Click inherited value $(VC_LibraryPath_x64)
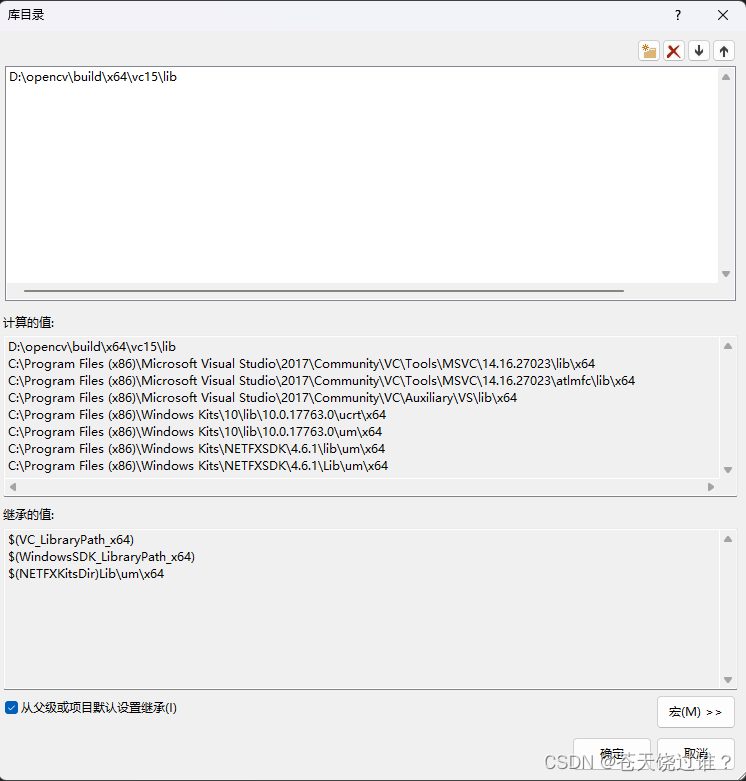The image size is (746, 781). [71, 540]
